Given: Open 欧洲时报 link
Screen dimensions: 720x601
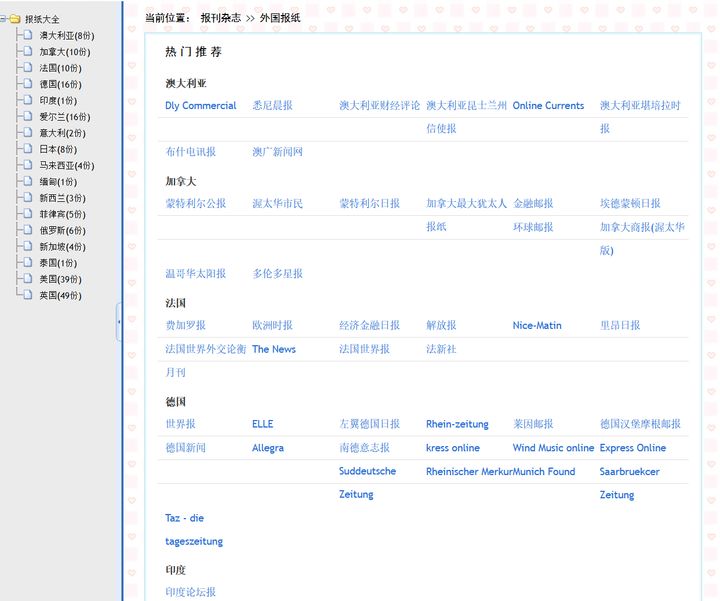Looking at the screenshot, I should (272, 326).
